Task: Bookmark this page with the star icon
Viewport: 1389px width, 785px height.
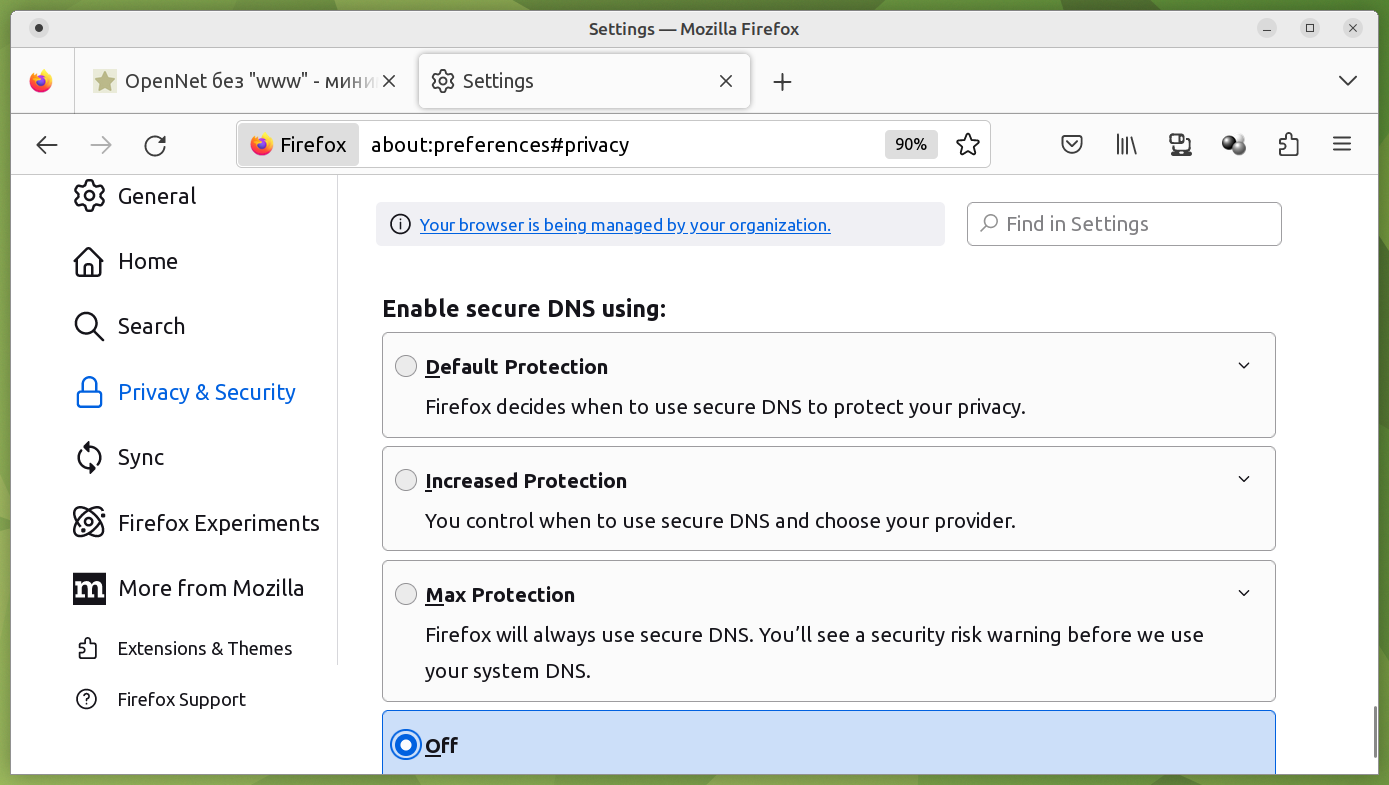Action: pyautogui.click(x=967, y=145)
